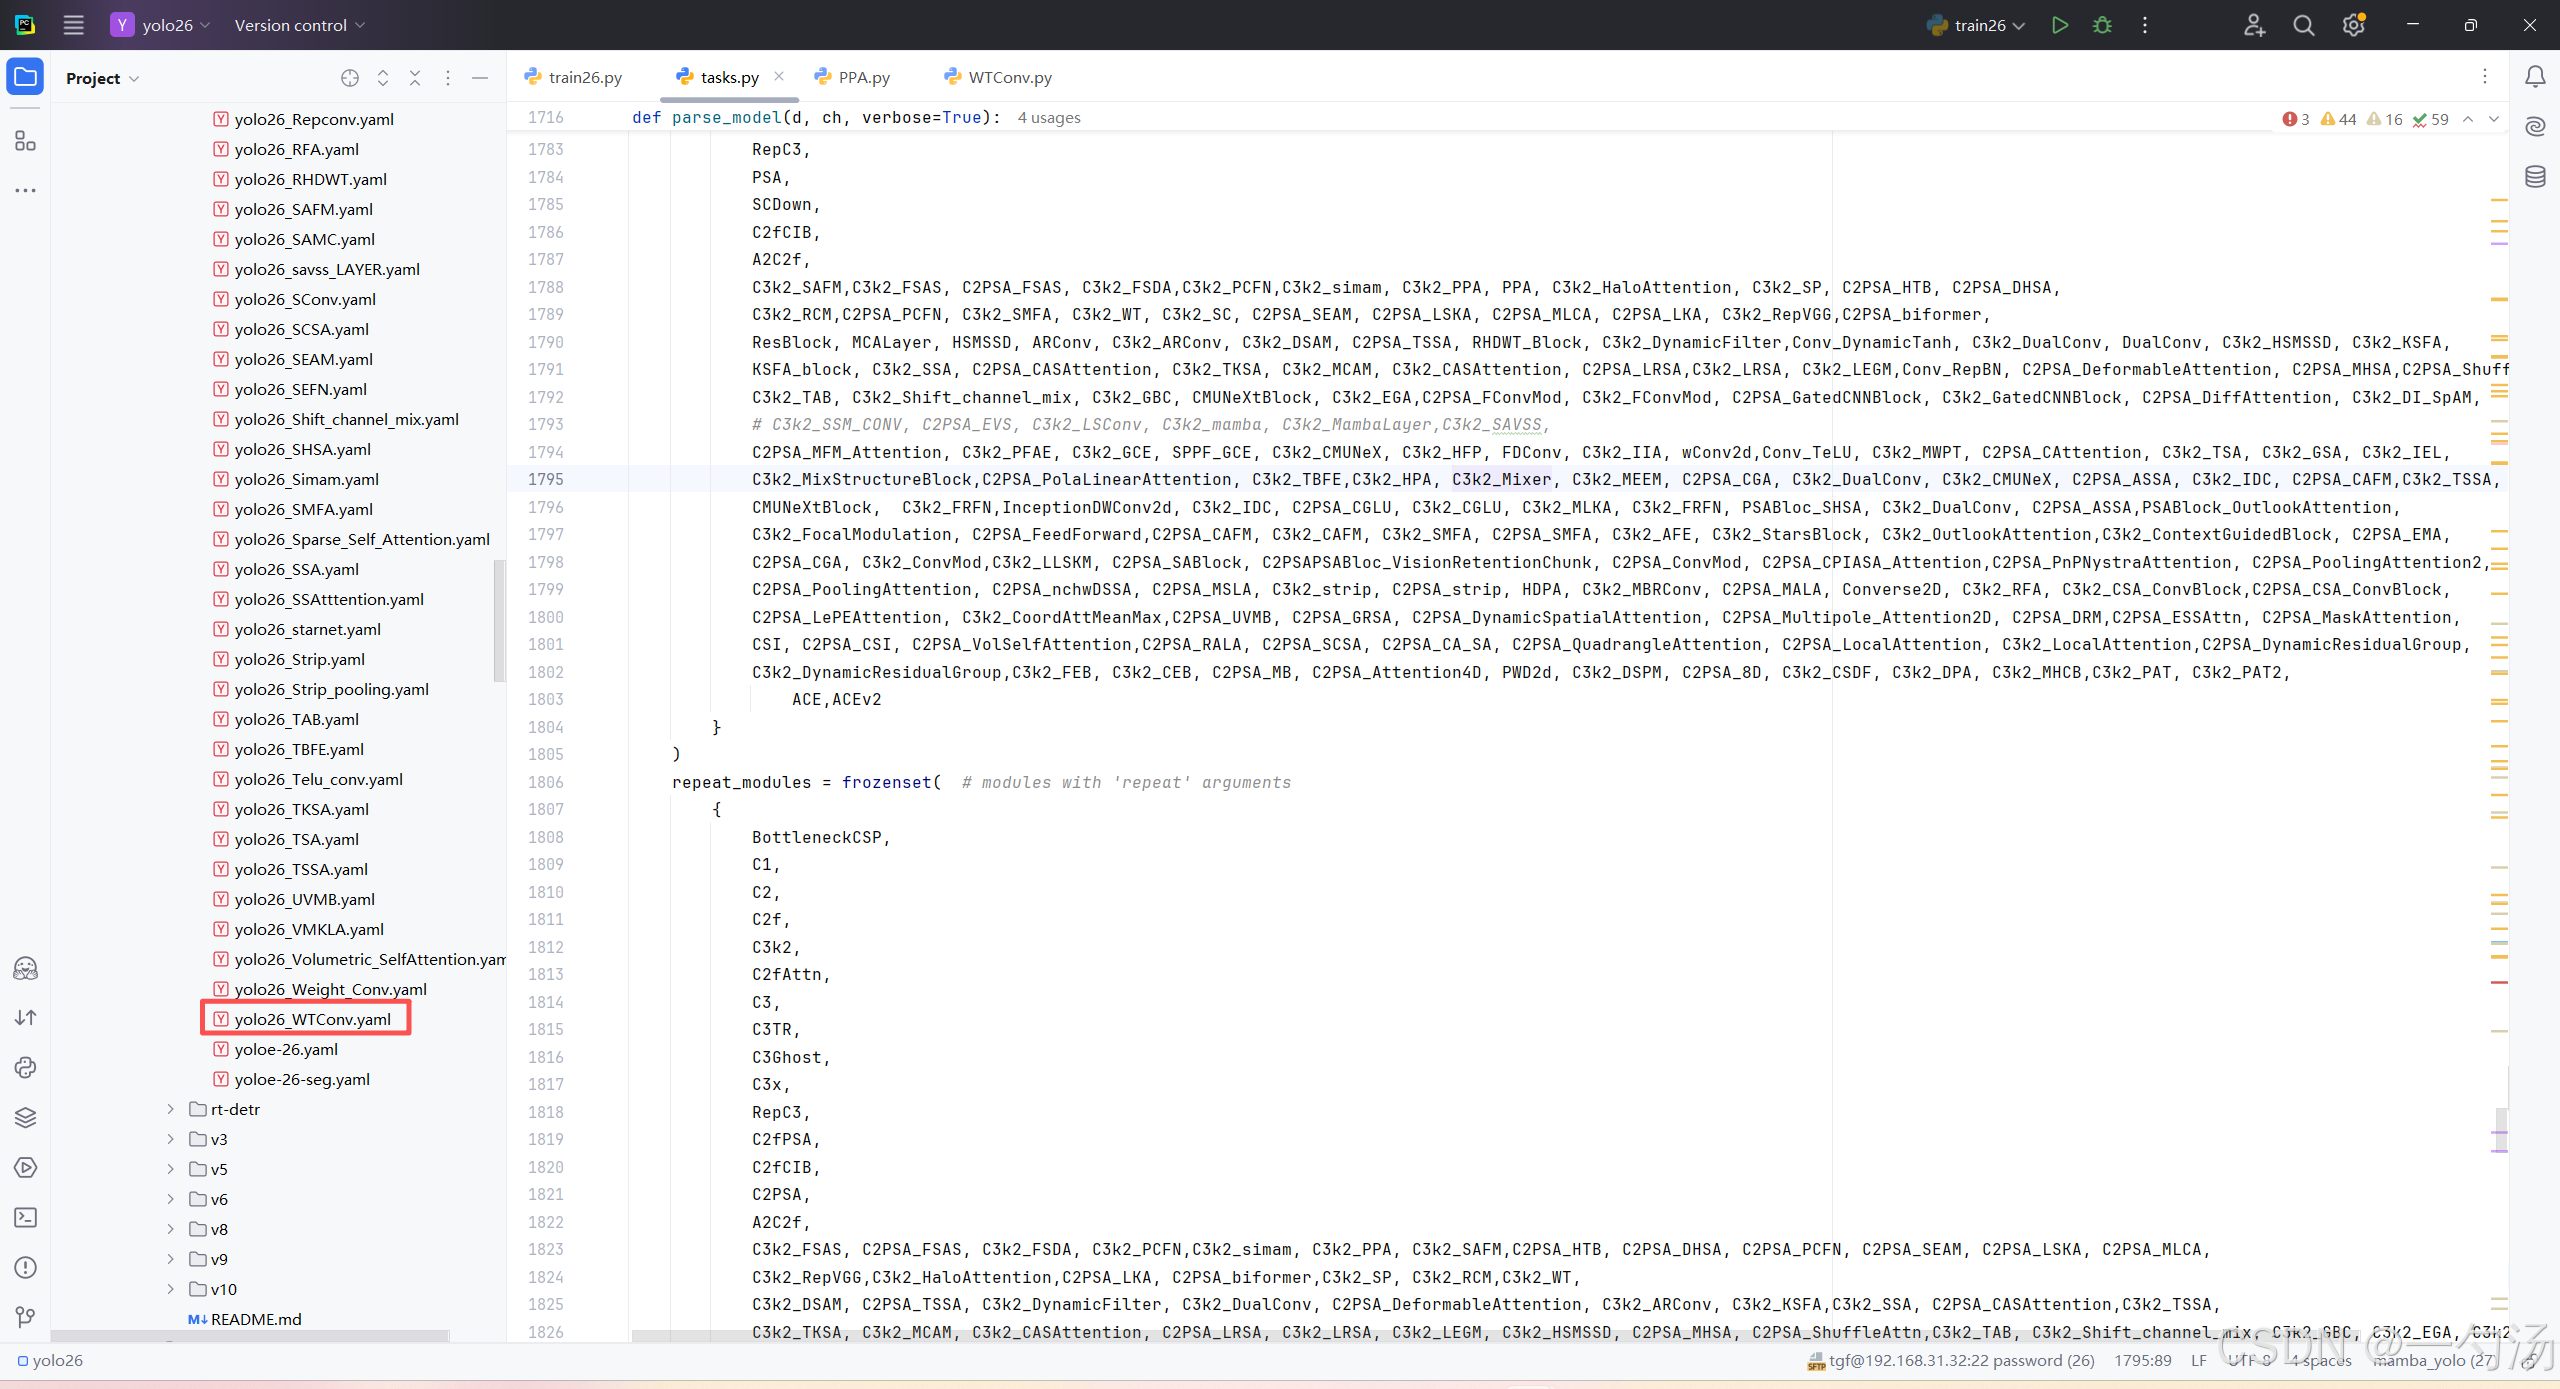Expand the rt-detr folder
Image resolution: width=2560 pixels, height=1389 pixels.
[171, 1109]
